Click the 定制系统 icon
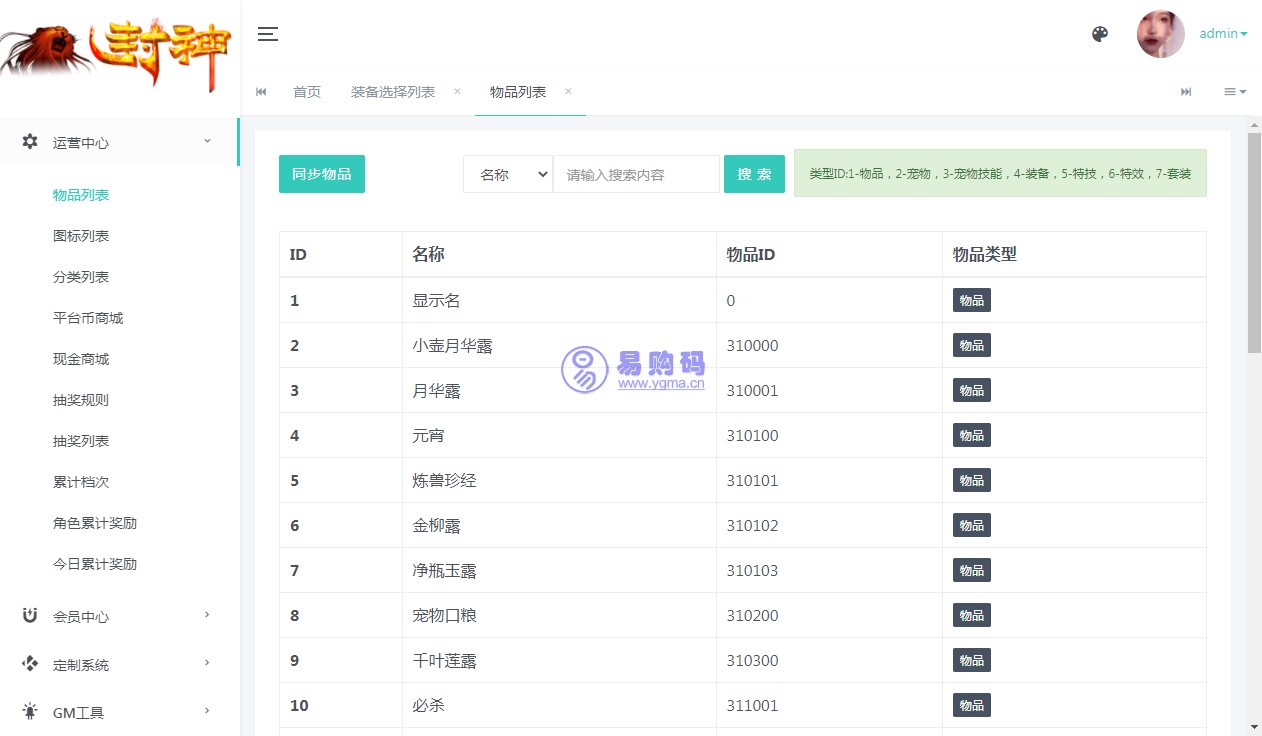 tap(30, 664)
